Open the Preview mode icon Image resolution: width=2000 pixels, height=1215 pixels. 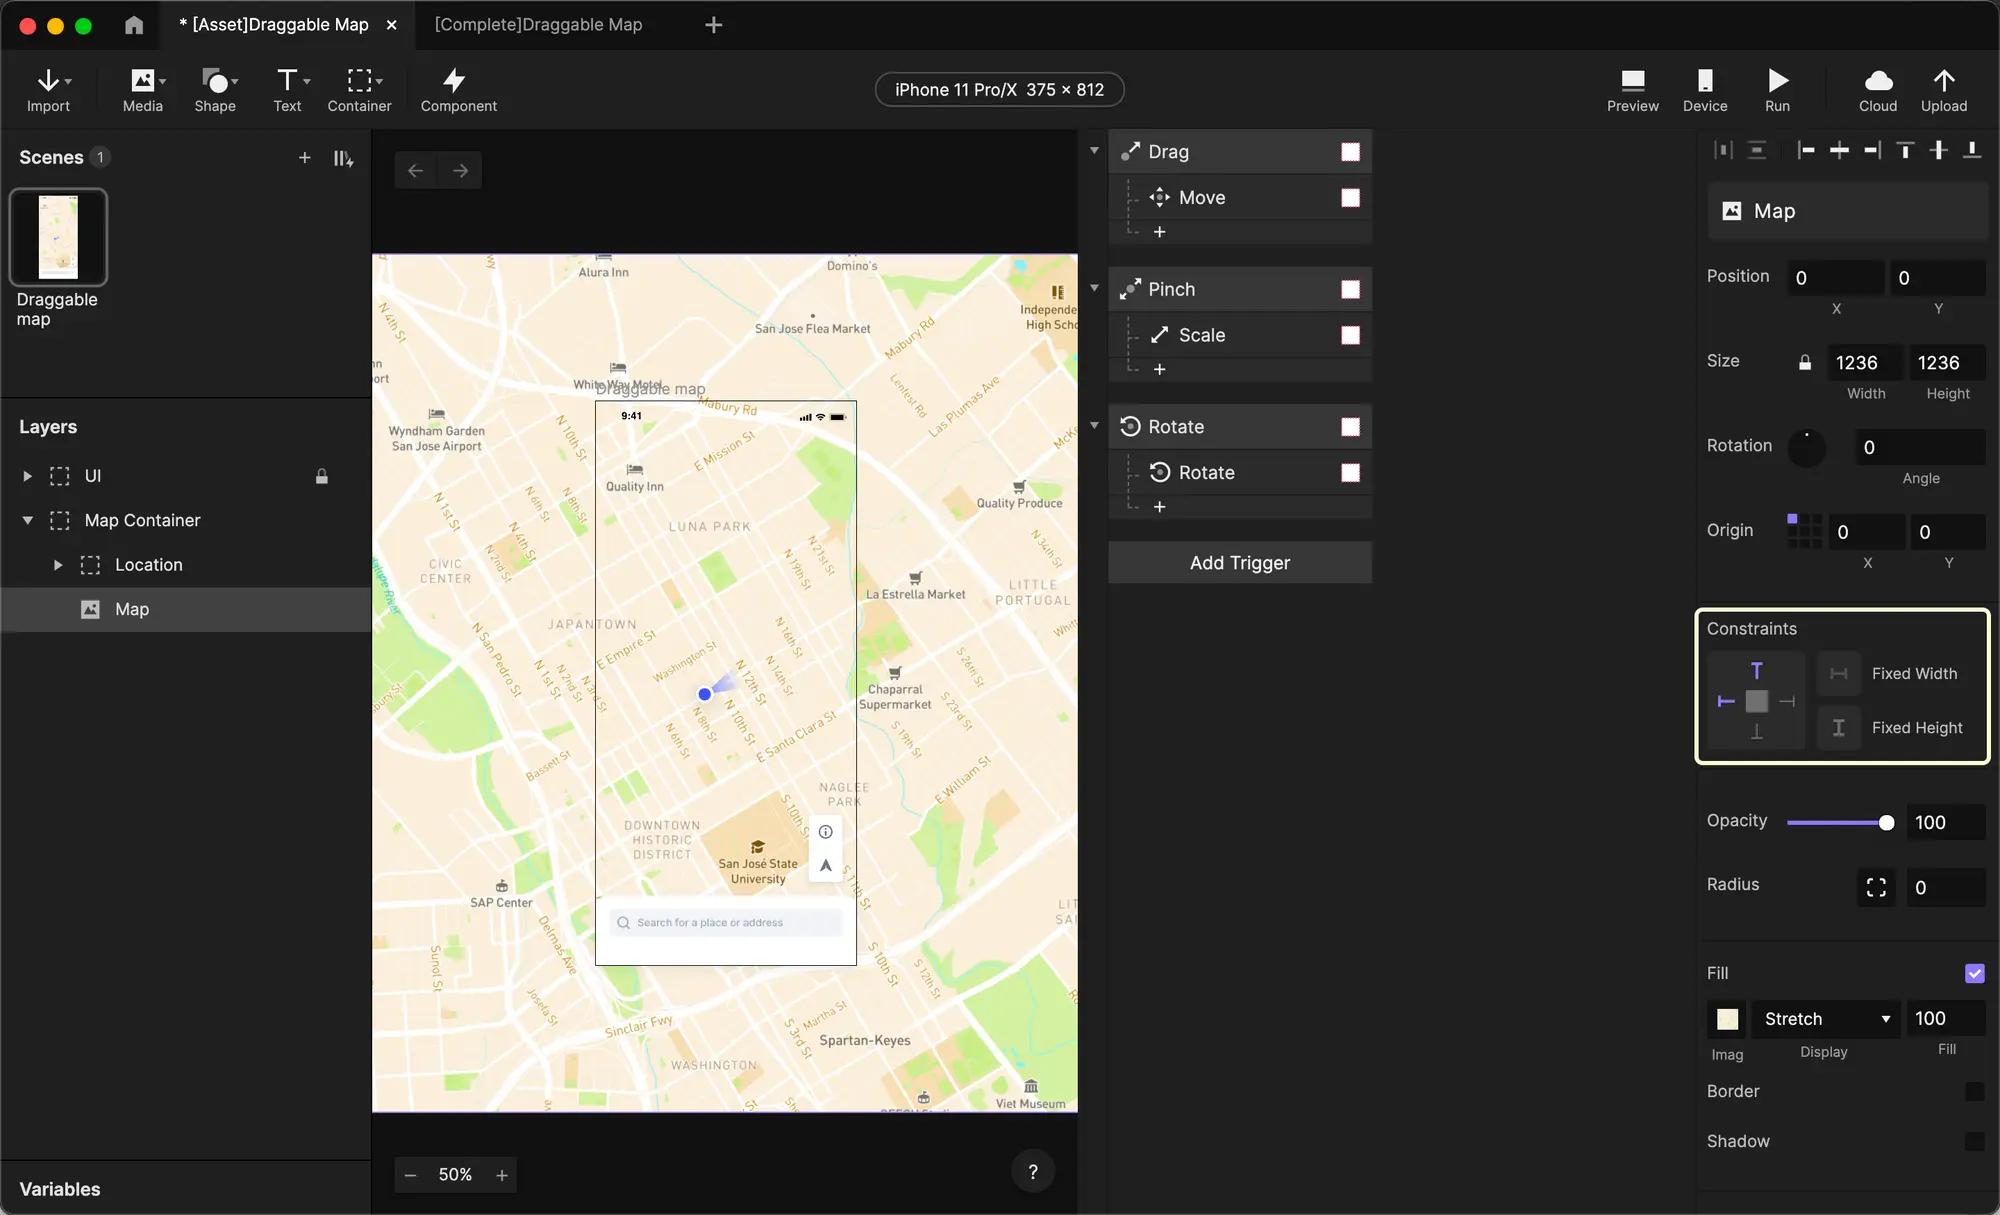[x=1632, y=81]
